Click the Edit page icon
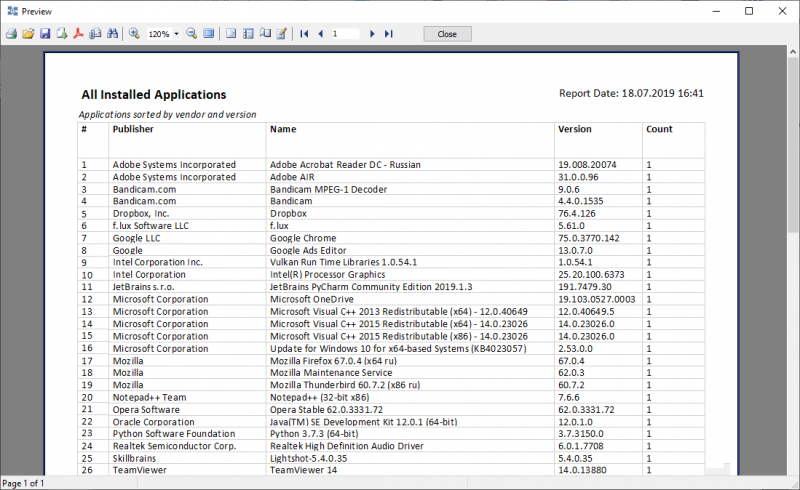Screen dimensions: 800x490 point(282,34)
